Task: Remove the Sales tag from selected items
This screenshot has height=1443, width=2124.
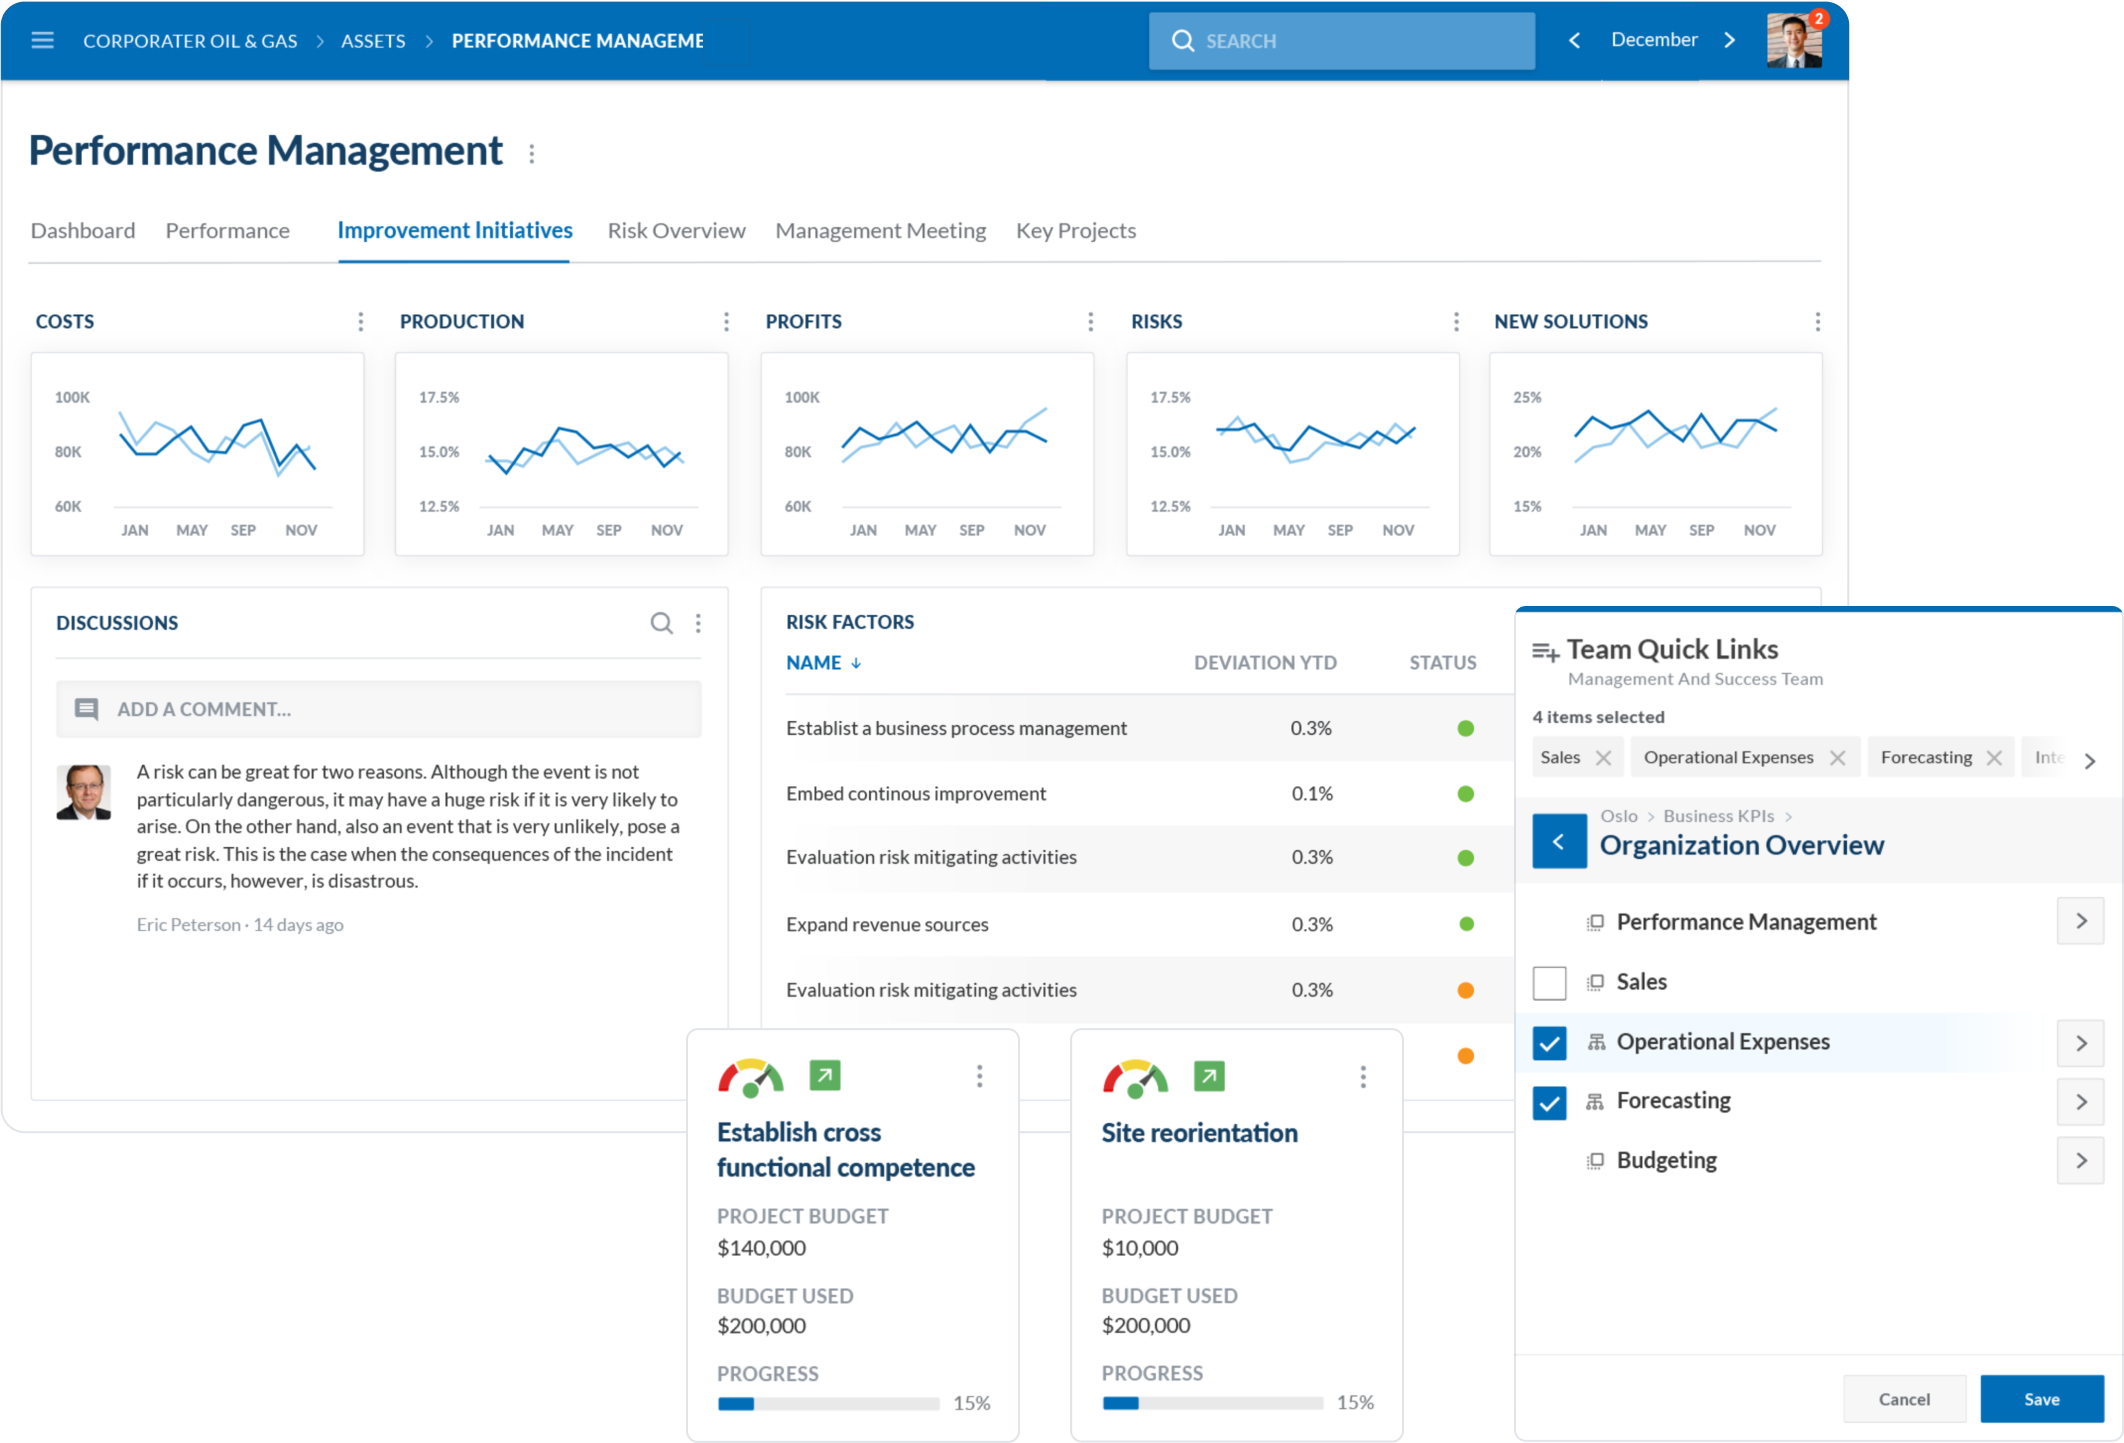Action: click(x=1603, y=758)
